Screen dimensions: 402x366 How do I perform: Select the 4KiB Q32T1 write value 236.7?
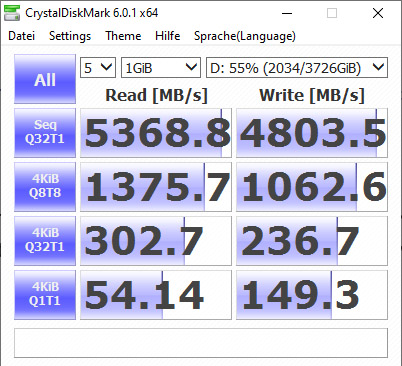coord(312,241)
